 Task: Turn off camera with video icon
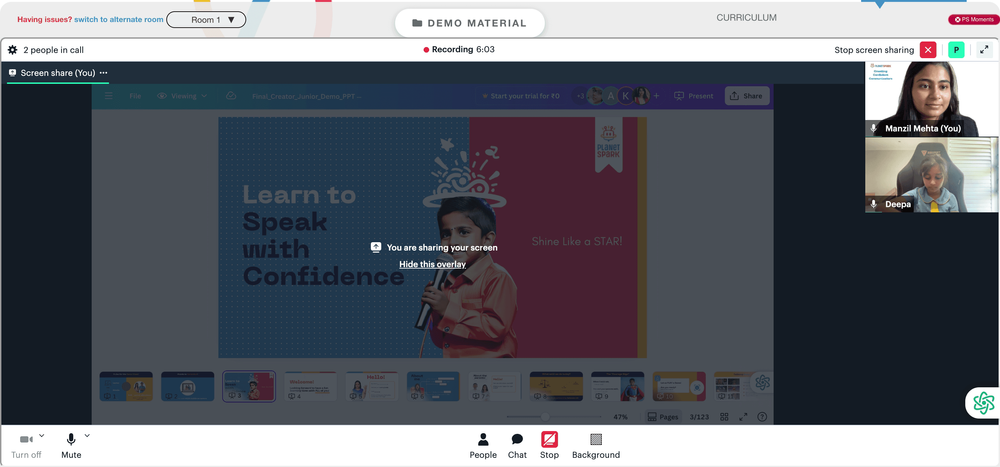pos(26,440)
